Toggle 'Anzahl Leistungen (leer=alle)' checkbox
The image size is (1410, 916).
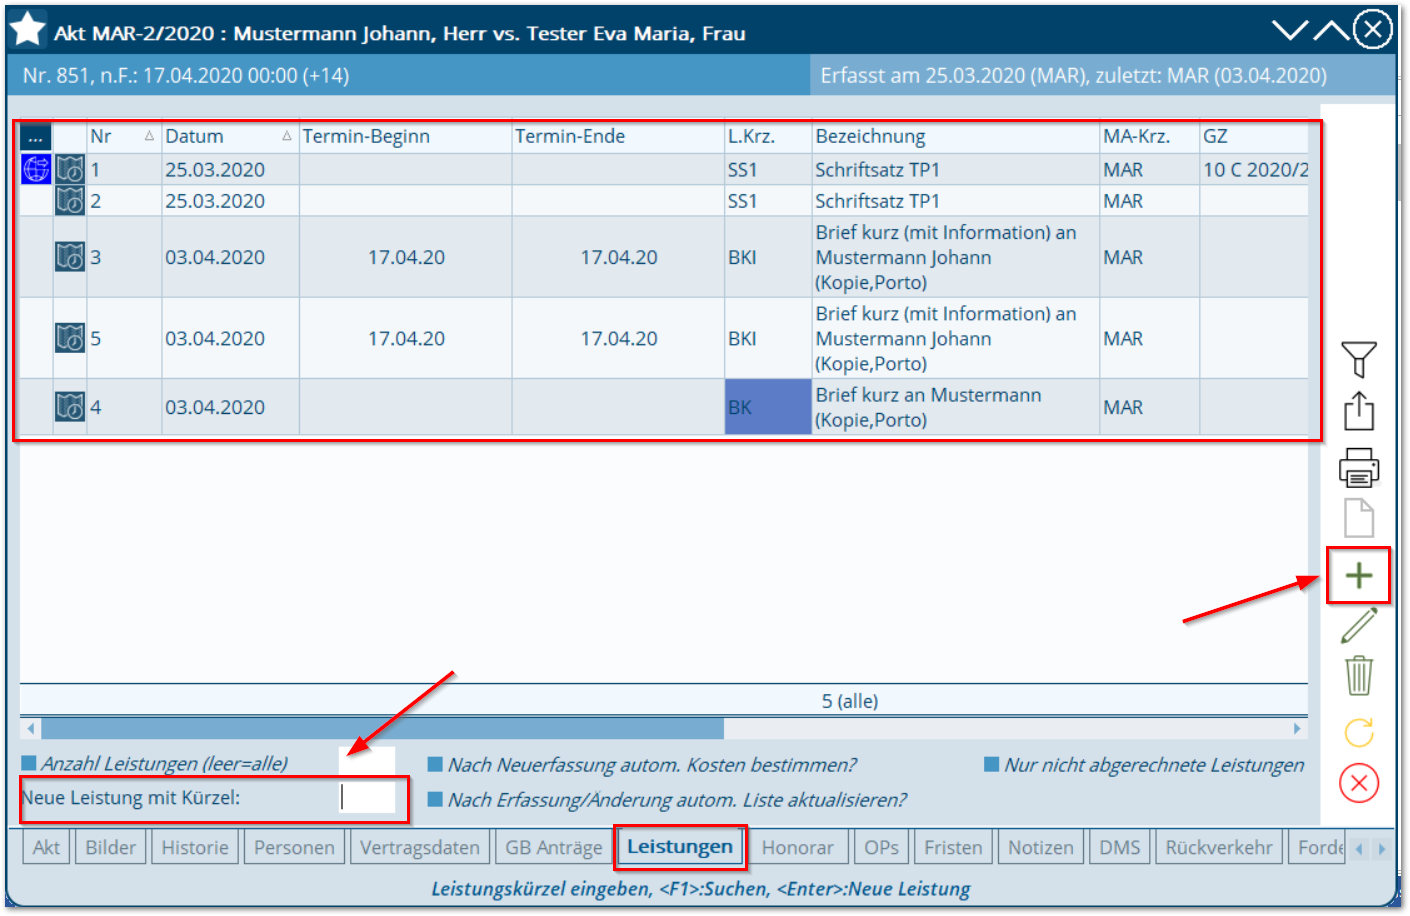[x=29, y=763]
